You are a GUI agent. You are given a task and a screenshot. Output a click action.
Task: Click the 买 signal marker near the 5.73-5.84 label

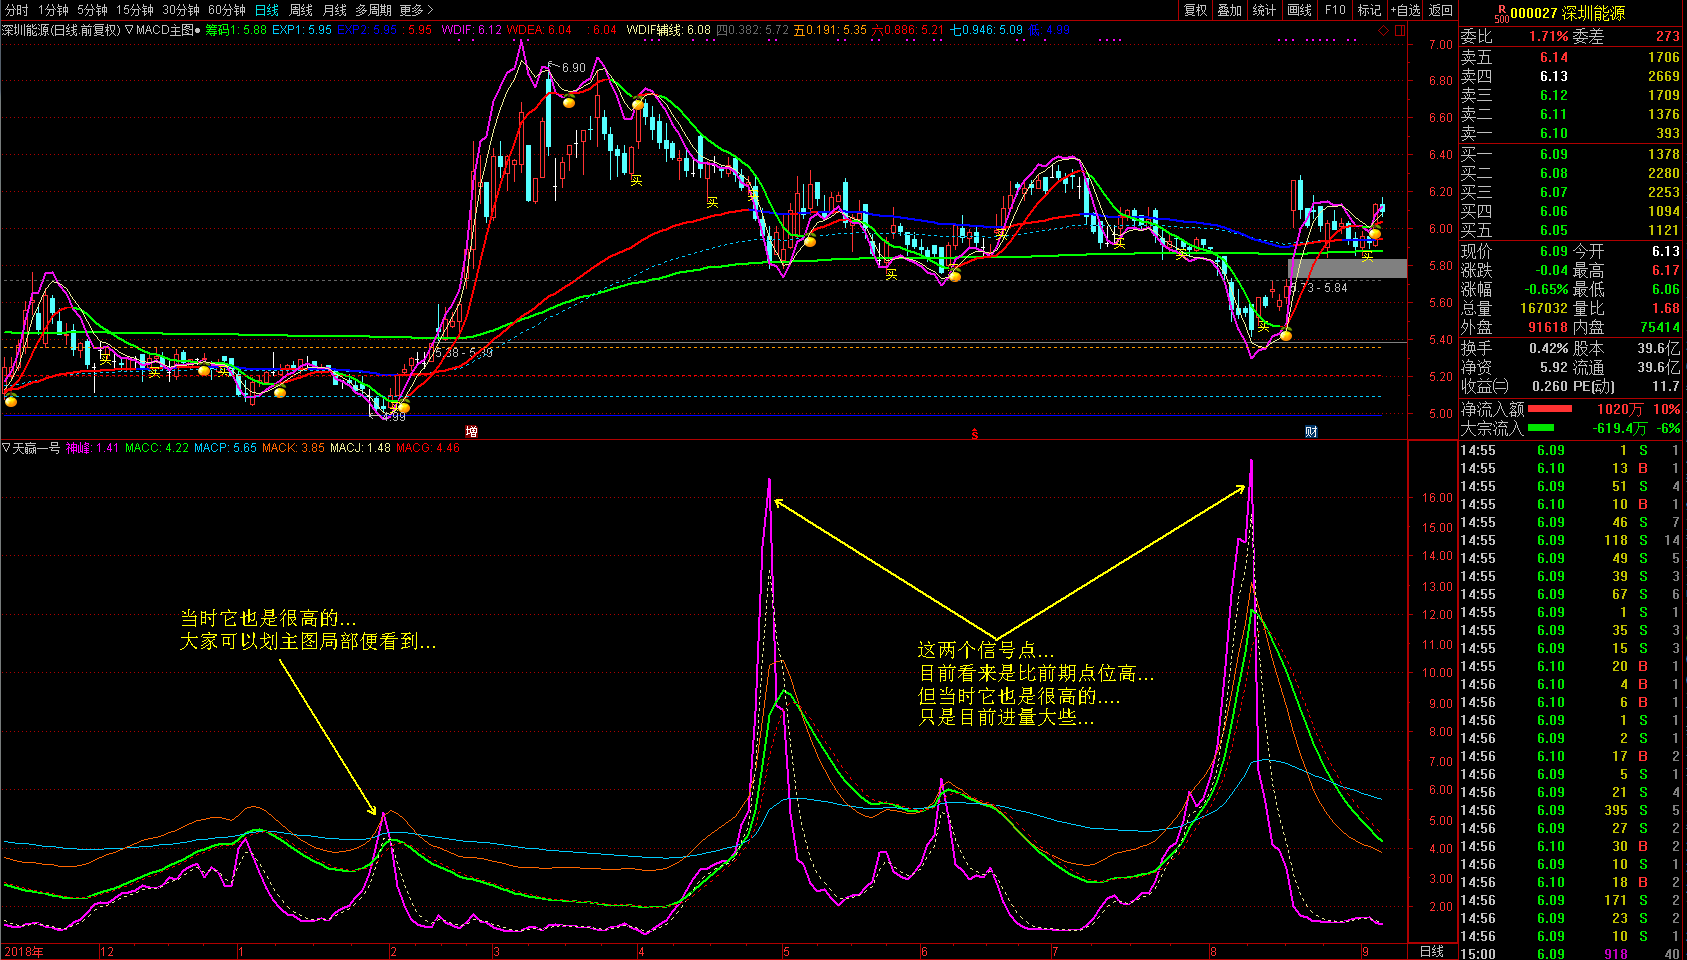[x=1263, y=326]
